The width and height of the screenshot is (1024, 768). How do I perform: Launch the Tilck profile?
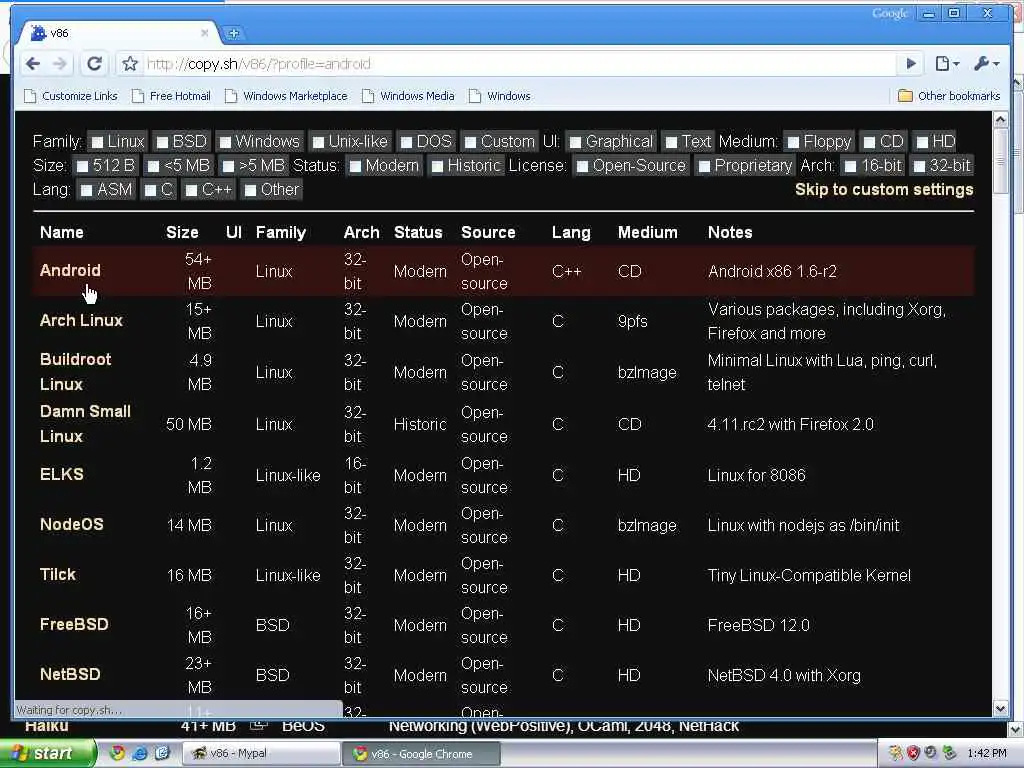coord(57,575)
